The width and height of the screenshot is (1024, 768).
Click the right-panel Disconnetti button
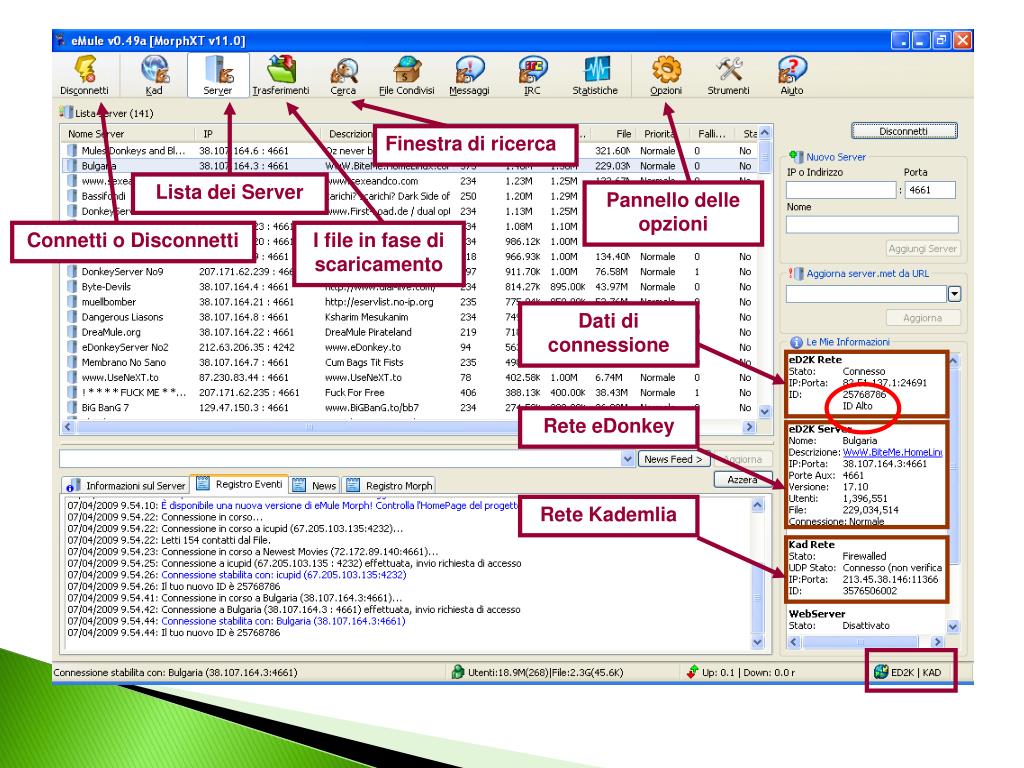[x=904, y=131]
